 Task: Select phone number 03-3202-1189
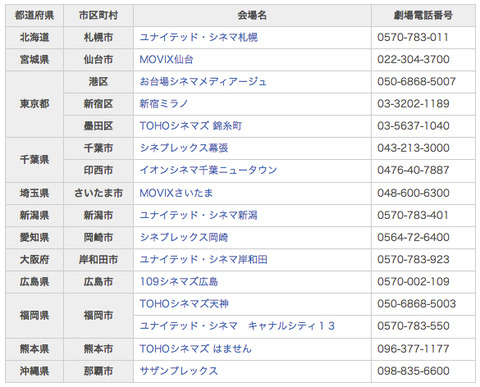413,104
